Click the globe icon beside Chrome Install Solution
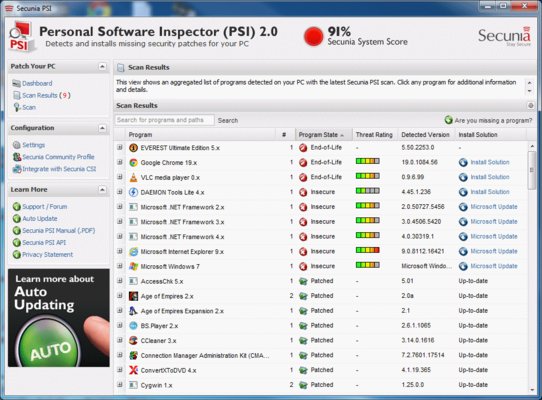 point(463,162)
